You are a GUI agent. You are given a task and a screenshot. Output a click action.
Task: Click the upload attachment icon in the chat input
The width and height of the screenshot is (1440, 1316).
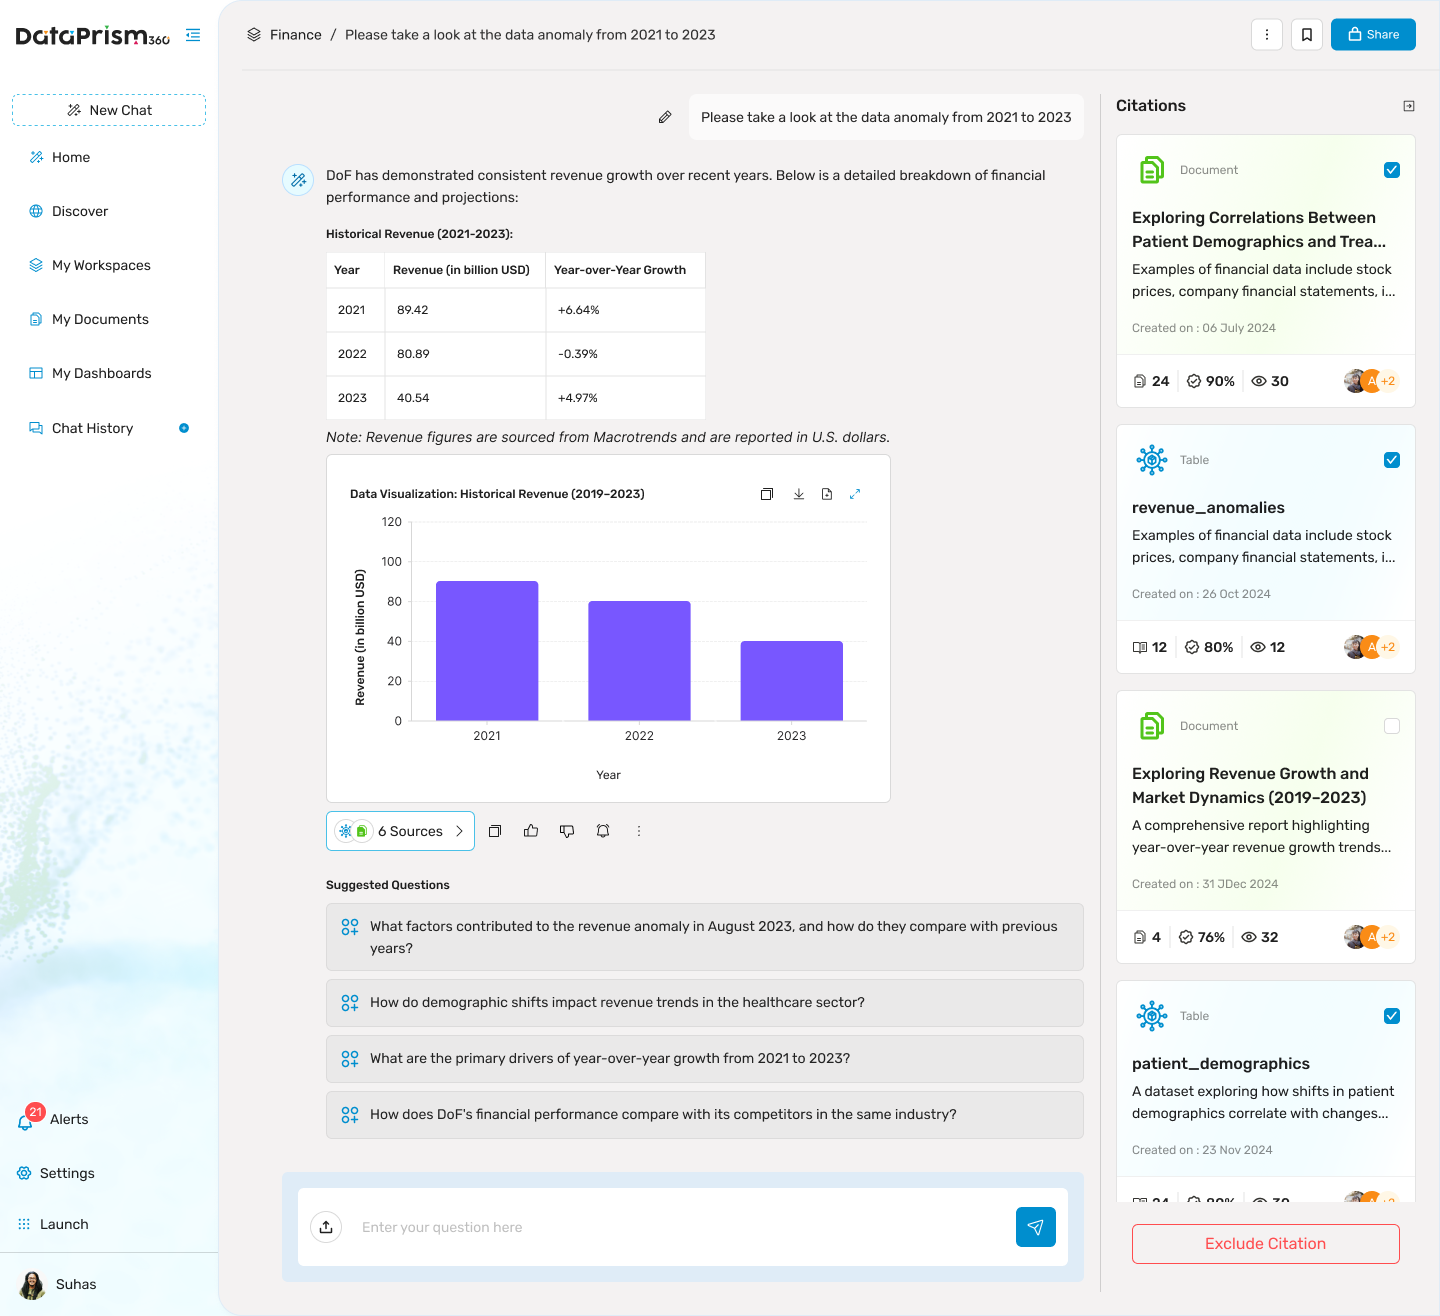326,1227
